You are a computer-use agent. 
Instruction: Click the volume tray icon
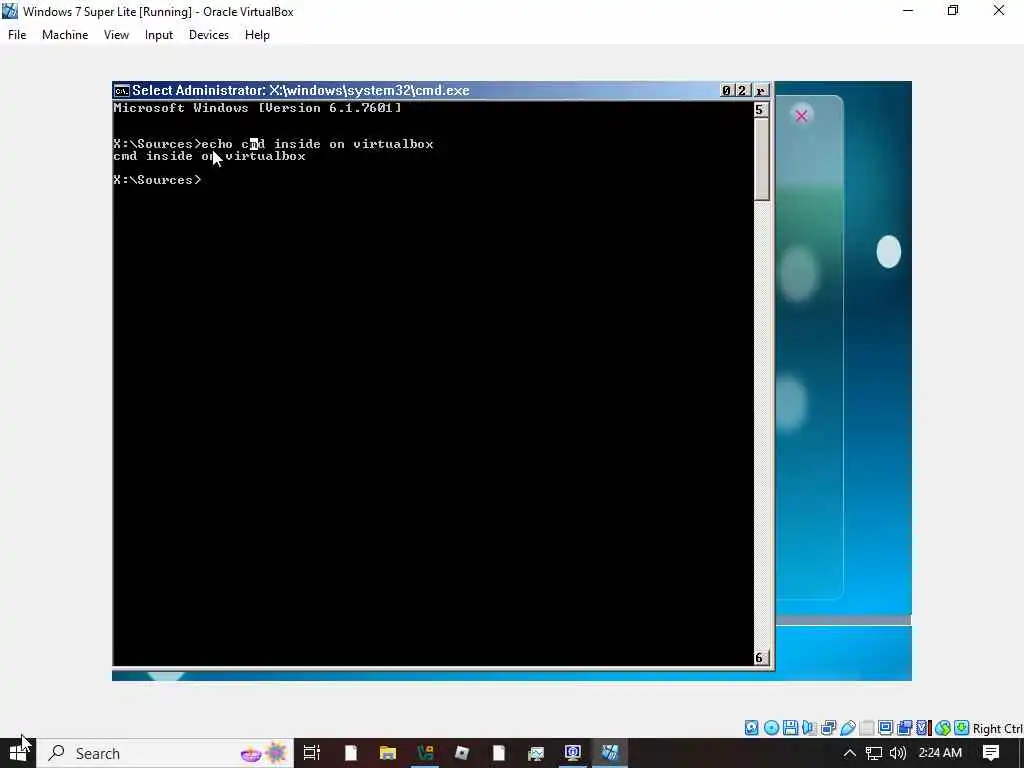click(x=898, y=753)
